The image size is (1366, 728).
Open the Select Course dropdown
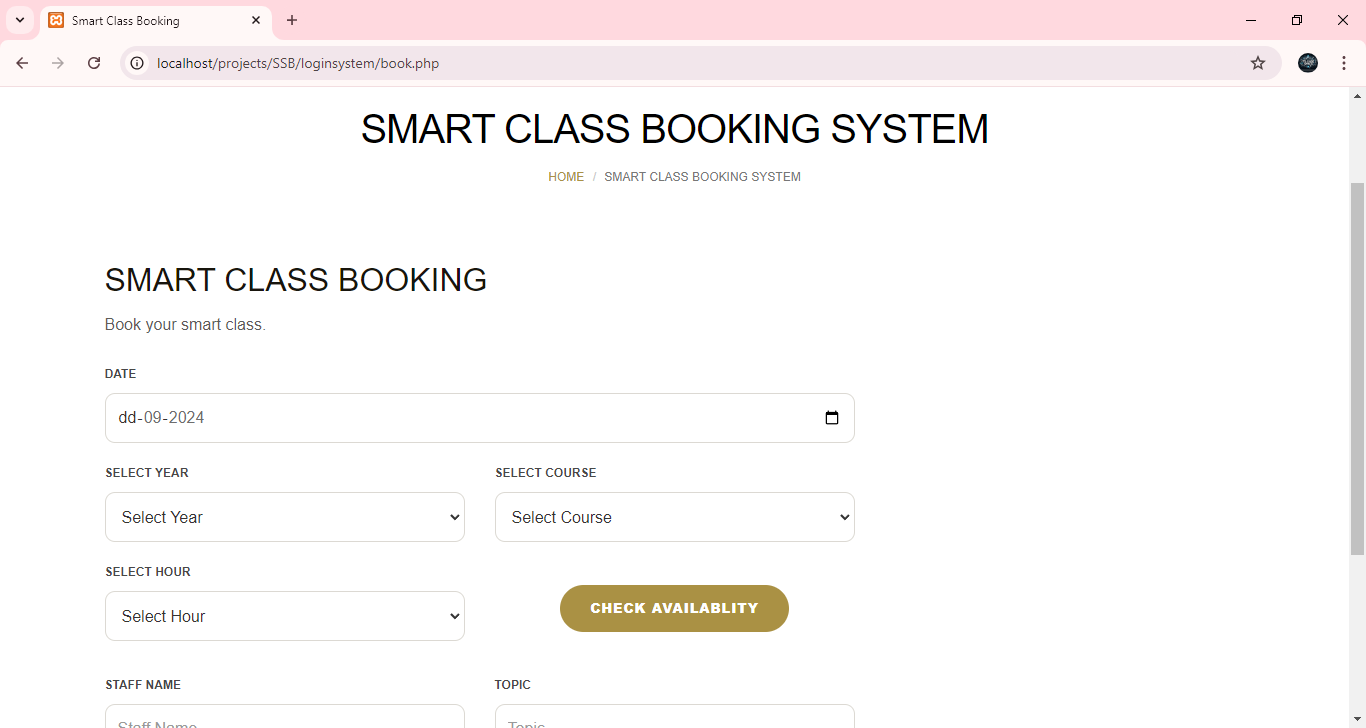[x=674, y=517]
